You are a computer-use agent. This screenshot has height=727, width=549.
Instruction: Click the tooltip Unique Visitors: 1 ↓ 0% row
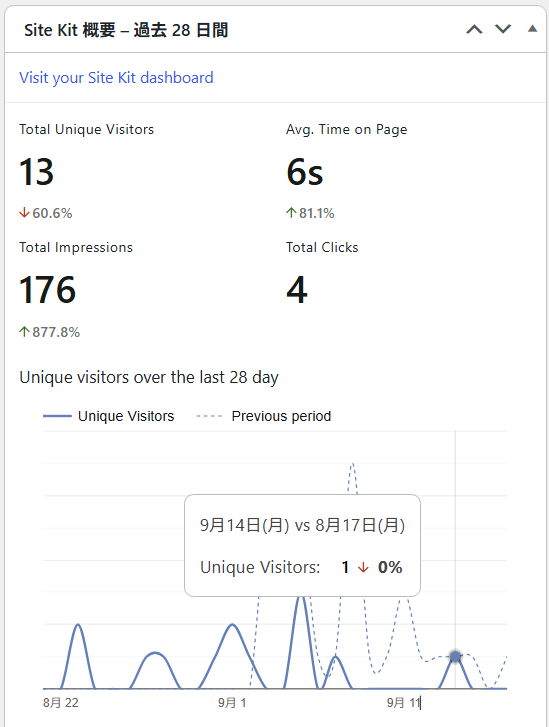301,567
